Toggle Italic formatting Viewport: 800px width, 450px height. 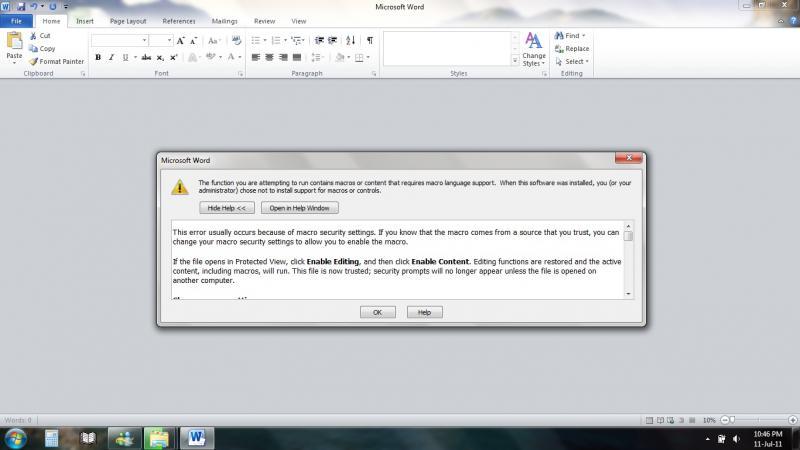tap(111, 57)
